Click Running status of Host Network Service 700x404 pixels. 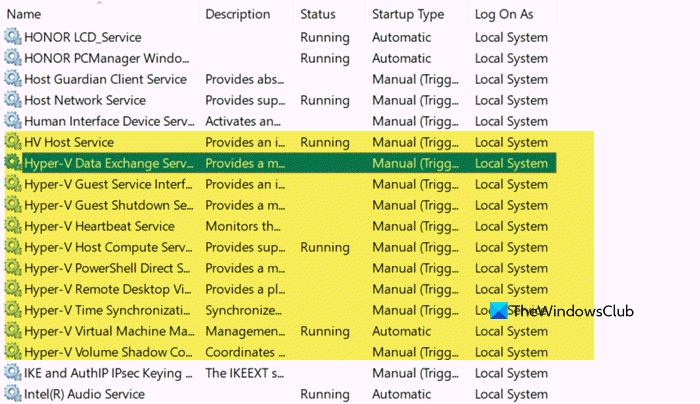point(325,100)
